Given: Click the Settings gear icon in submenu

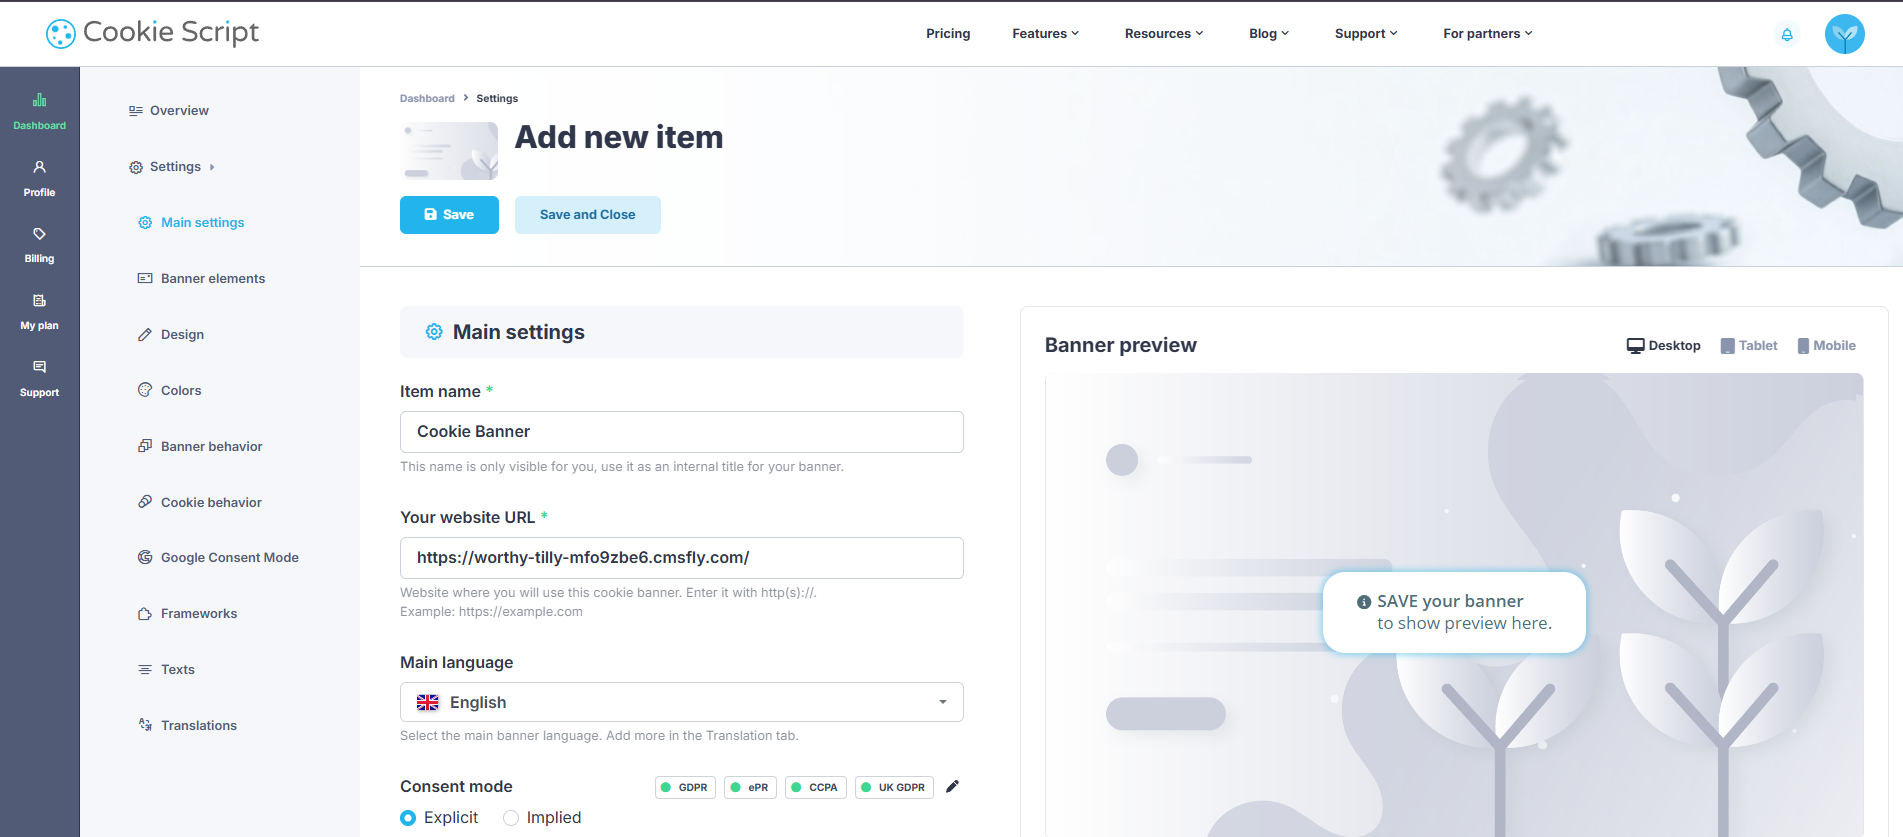Looking at the screenshot, I should tap(136, 167).
